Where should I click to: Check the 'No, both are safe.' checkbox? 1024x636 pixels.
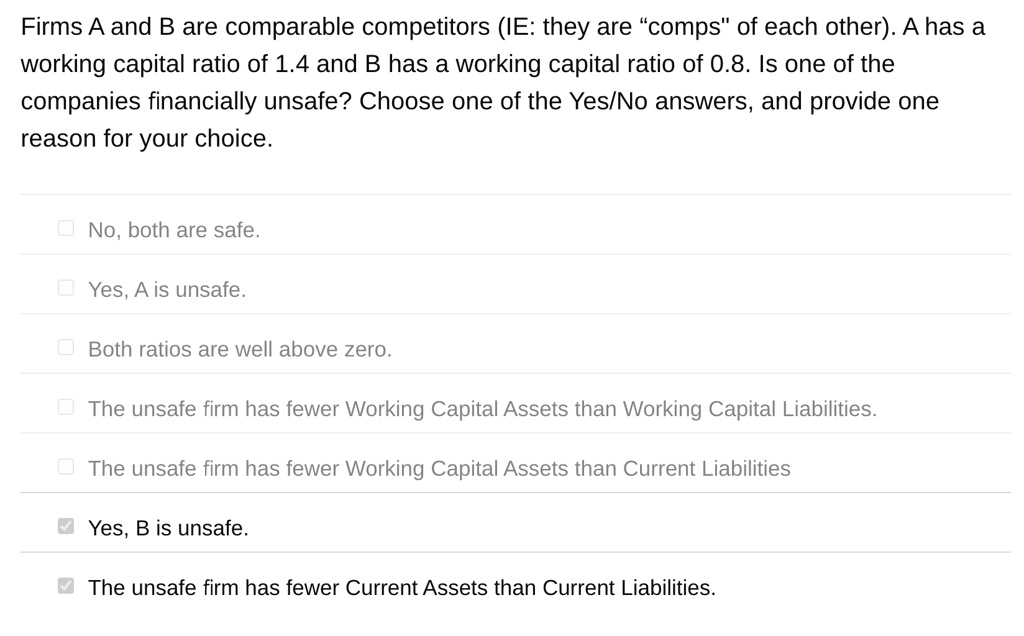click(x=66, y=228)
